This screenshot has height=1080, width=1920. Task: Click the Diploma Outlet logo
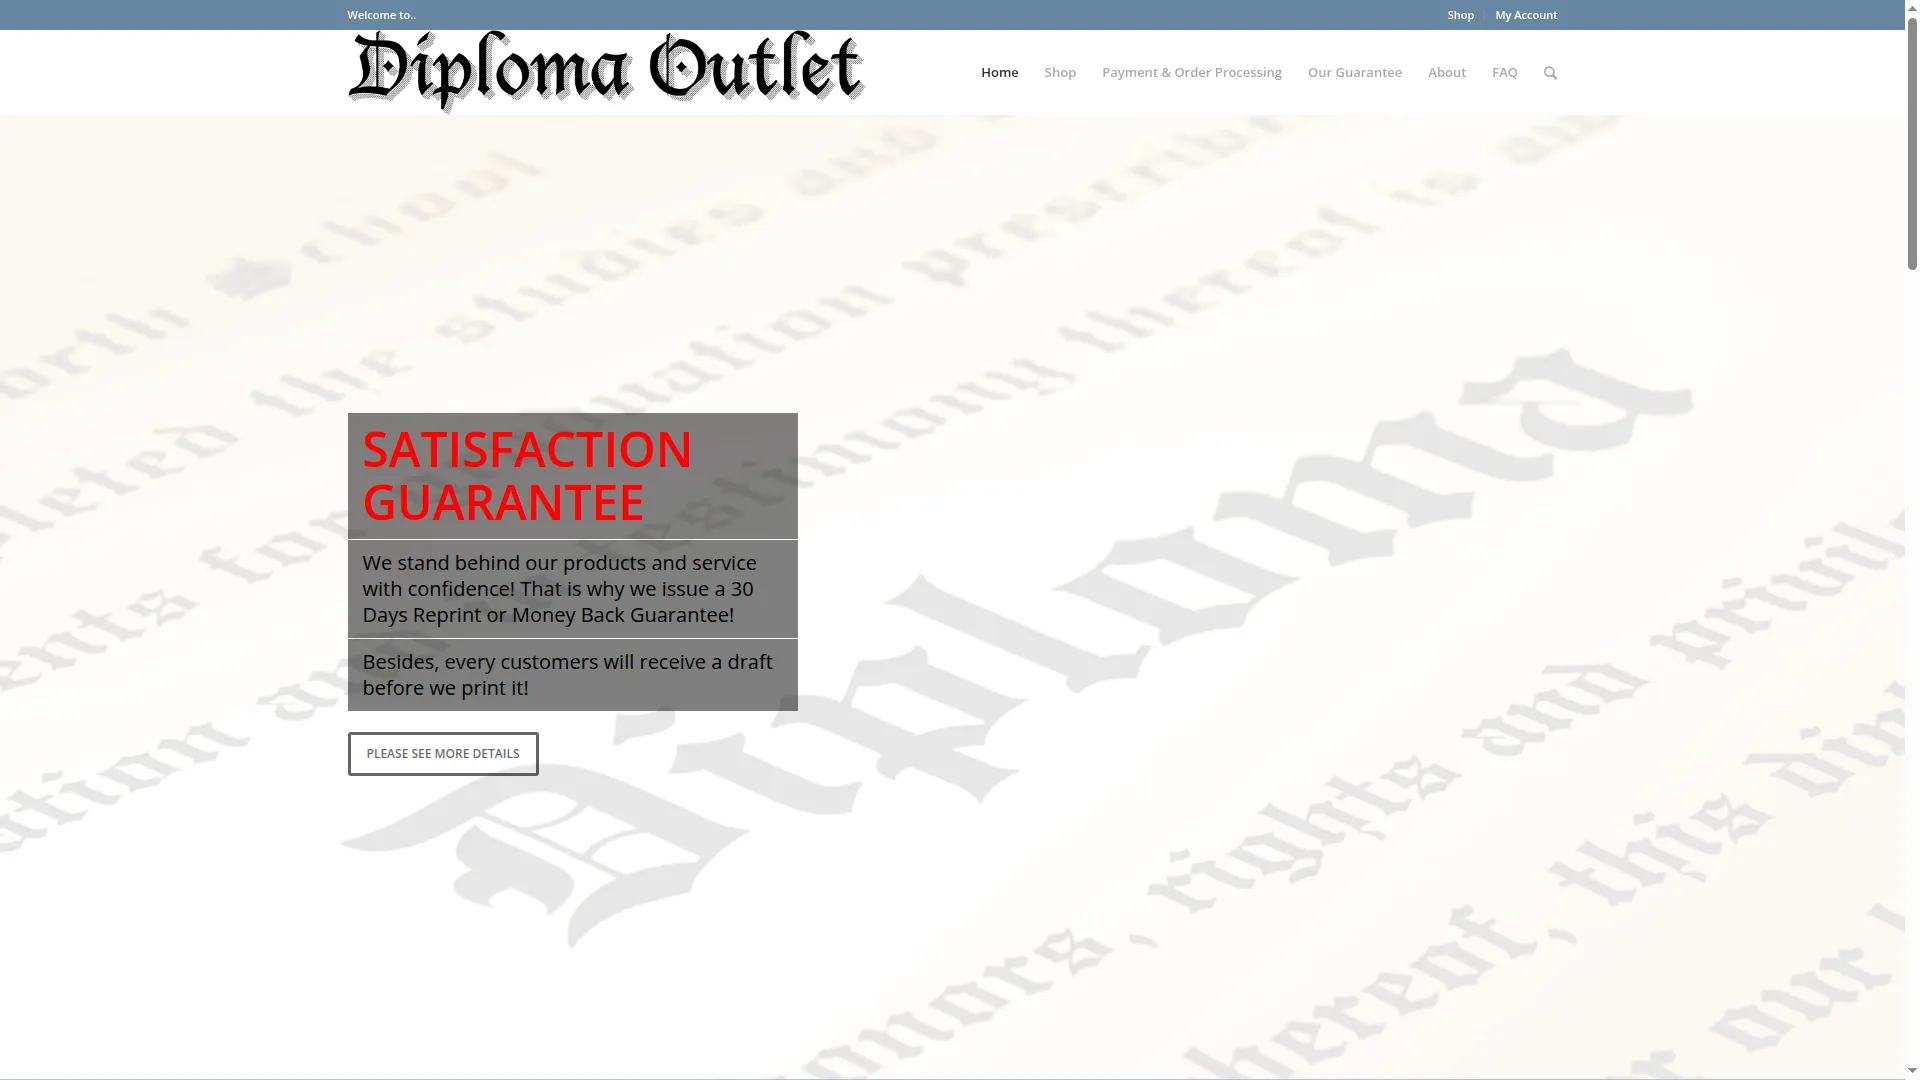click(x=606, y=72)
